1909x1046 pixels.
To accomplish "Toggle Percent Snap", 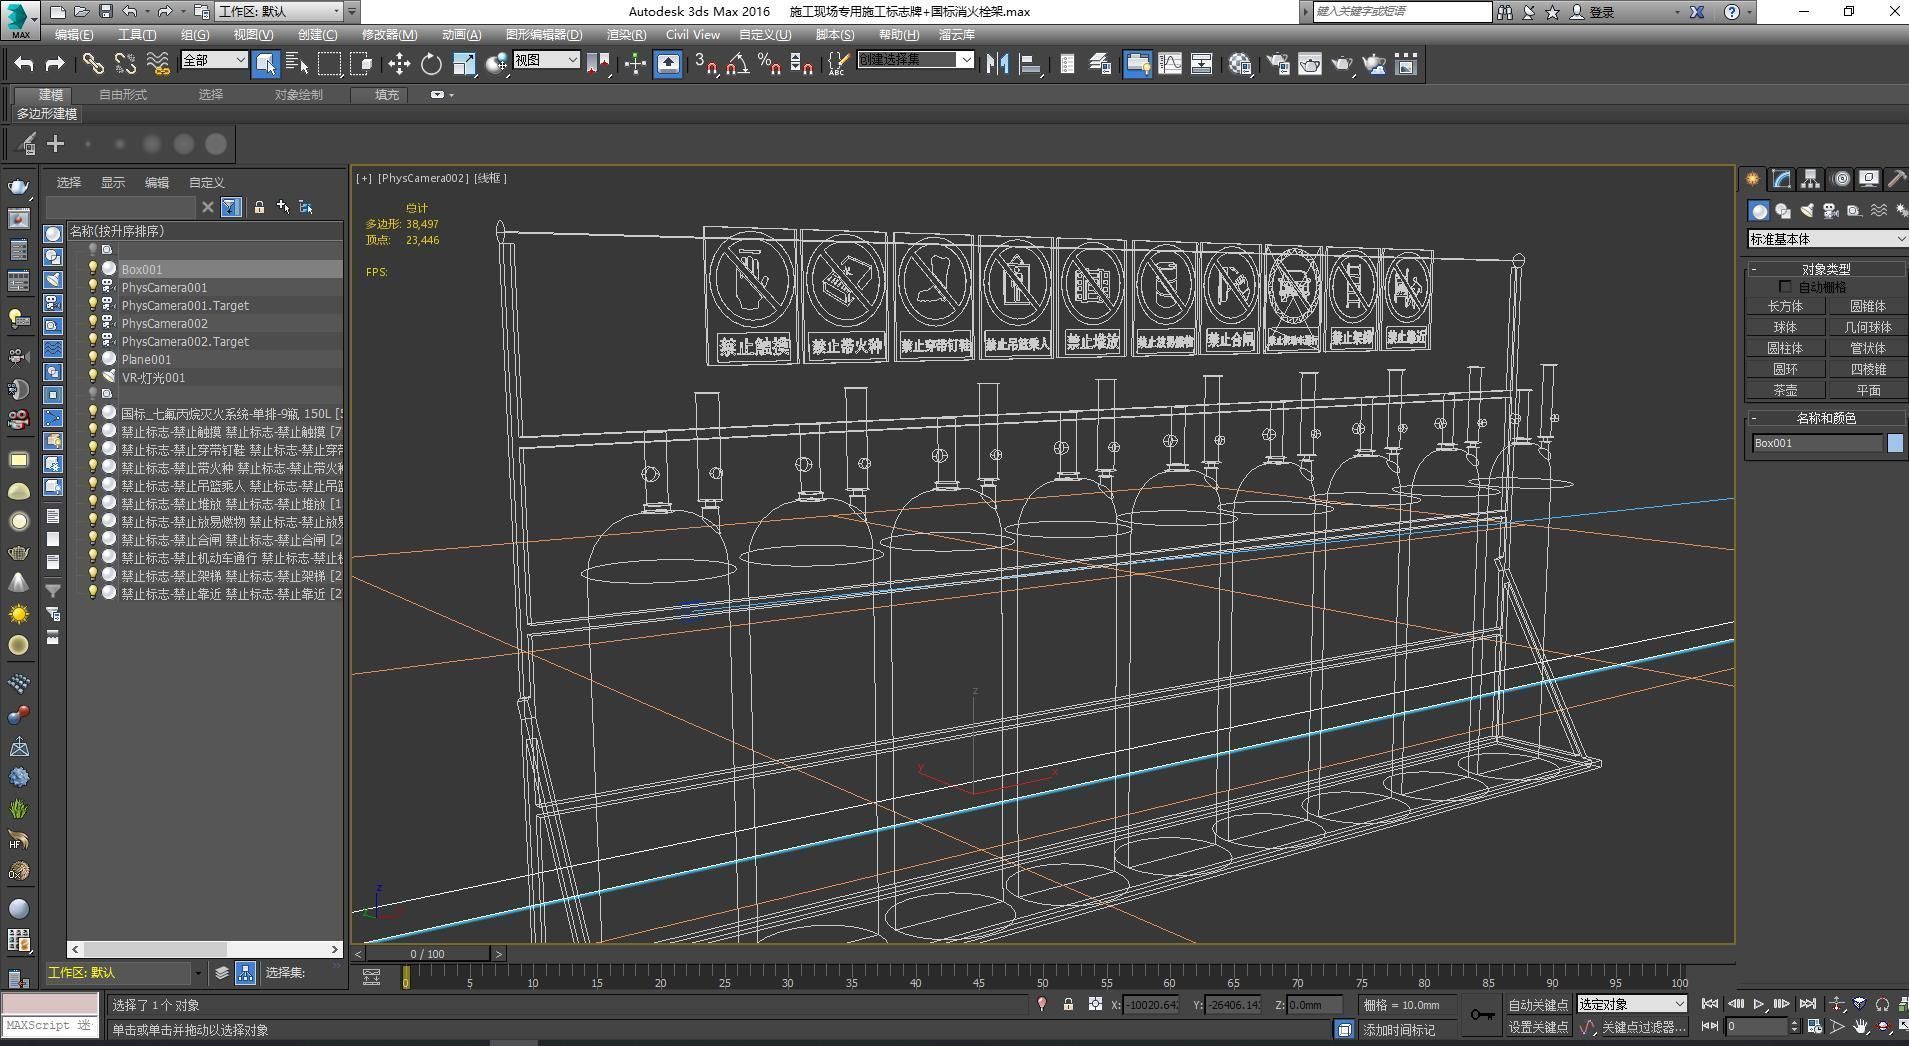I will pos(769,64).
